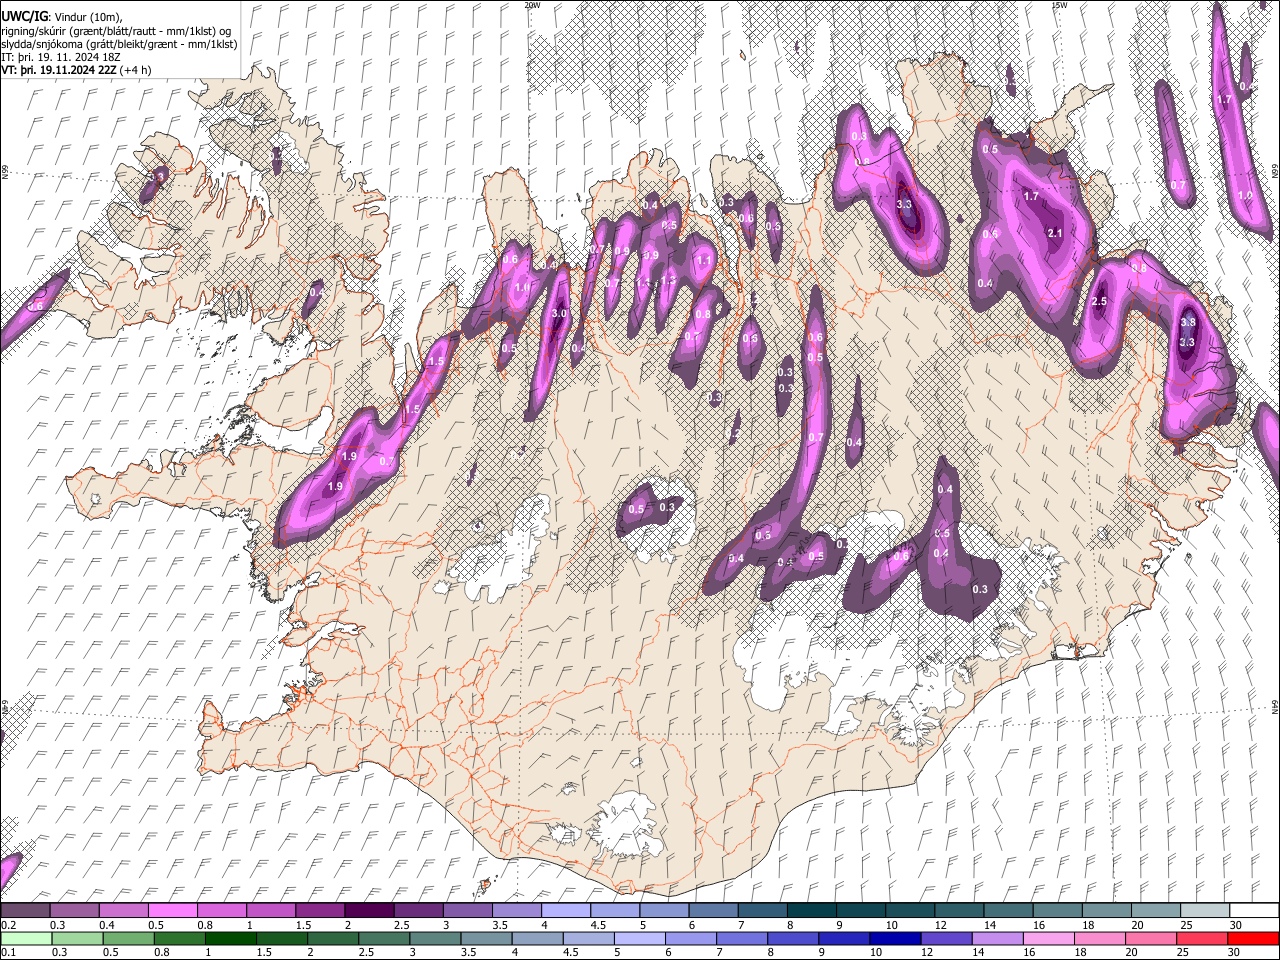Click upper legend swatch between 0.3 and 0.4

coord(74,911)
